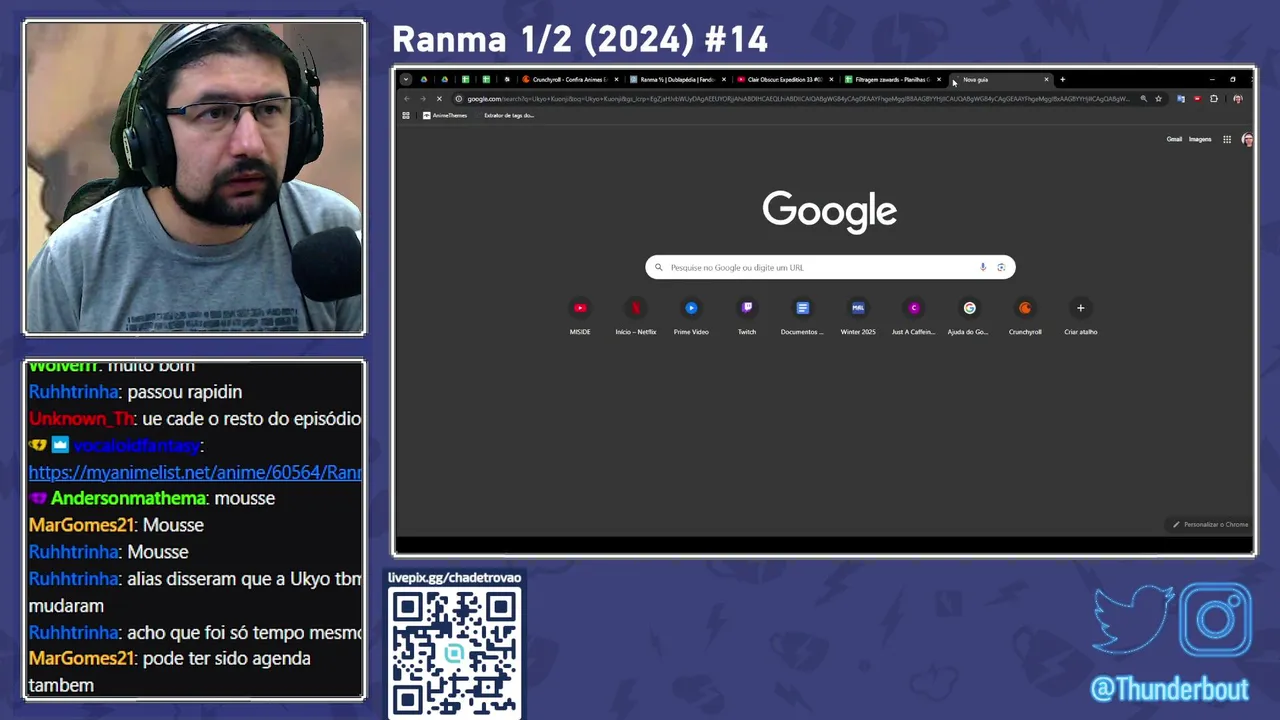1280x720 pixels.
Task: Open the MISIDE YouTube shortcut
Action: [580, 317]
